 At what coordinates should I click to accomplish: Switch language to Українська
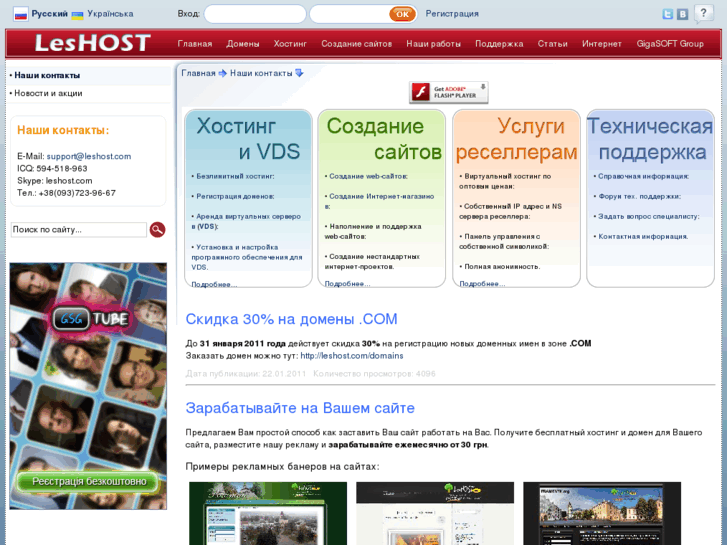tap(110, 14)
